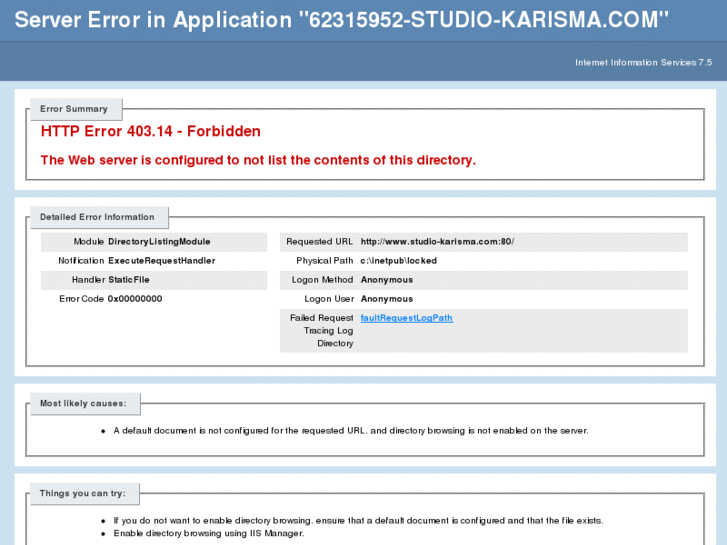Click the Error Code field label
Image resolution: width=727 pixels, height=545 pixels.
pos(81,299)
